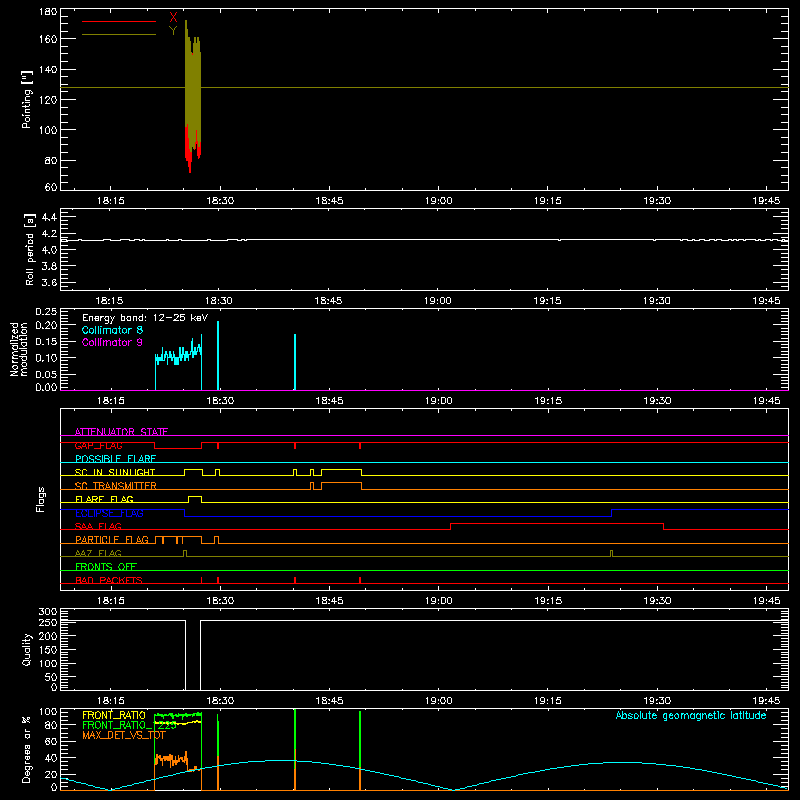Click the 18:30 tick under Quality plot

[220, 701]
